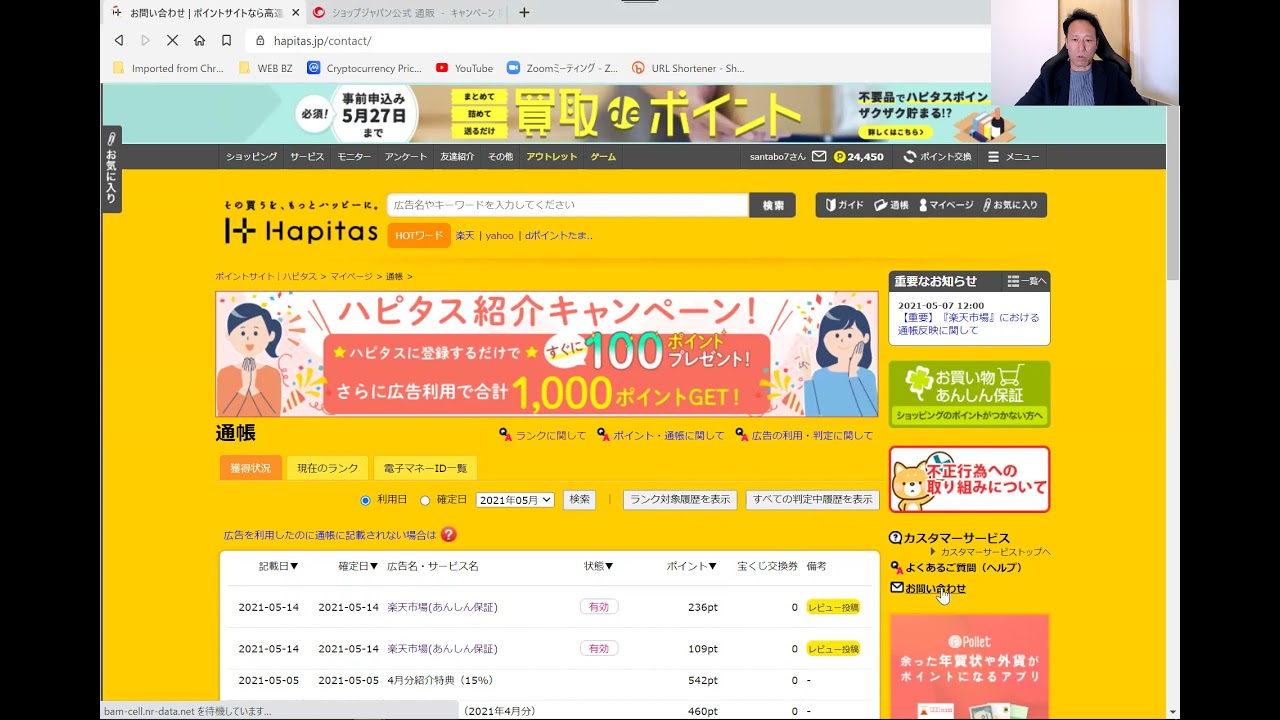Select yahoo hot word
The image size is (1280, 720).
click(x=499, y=236)
